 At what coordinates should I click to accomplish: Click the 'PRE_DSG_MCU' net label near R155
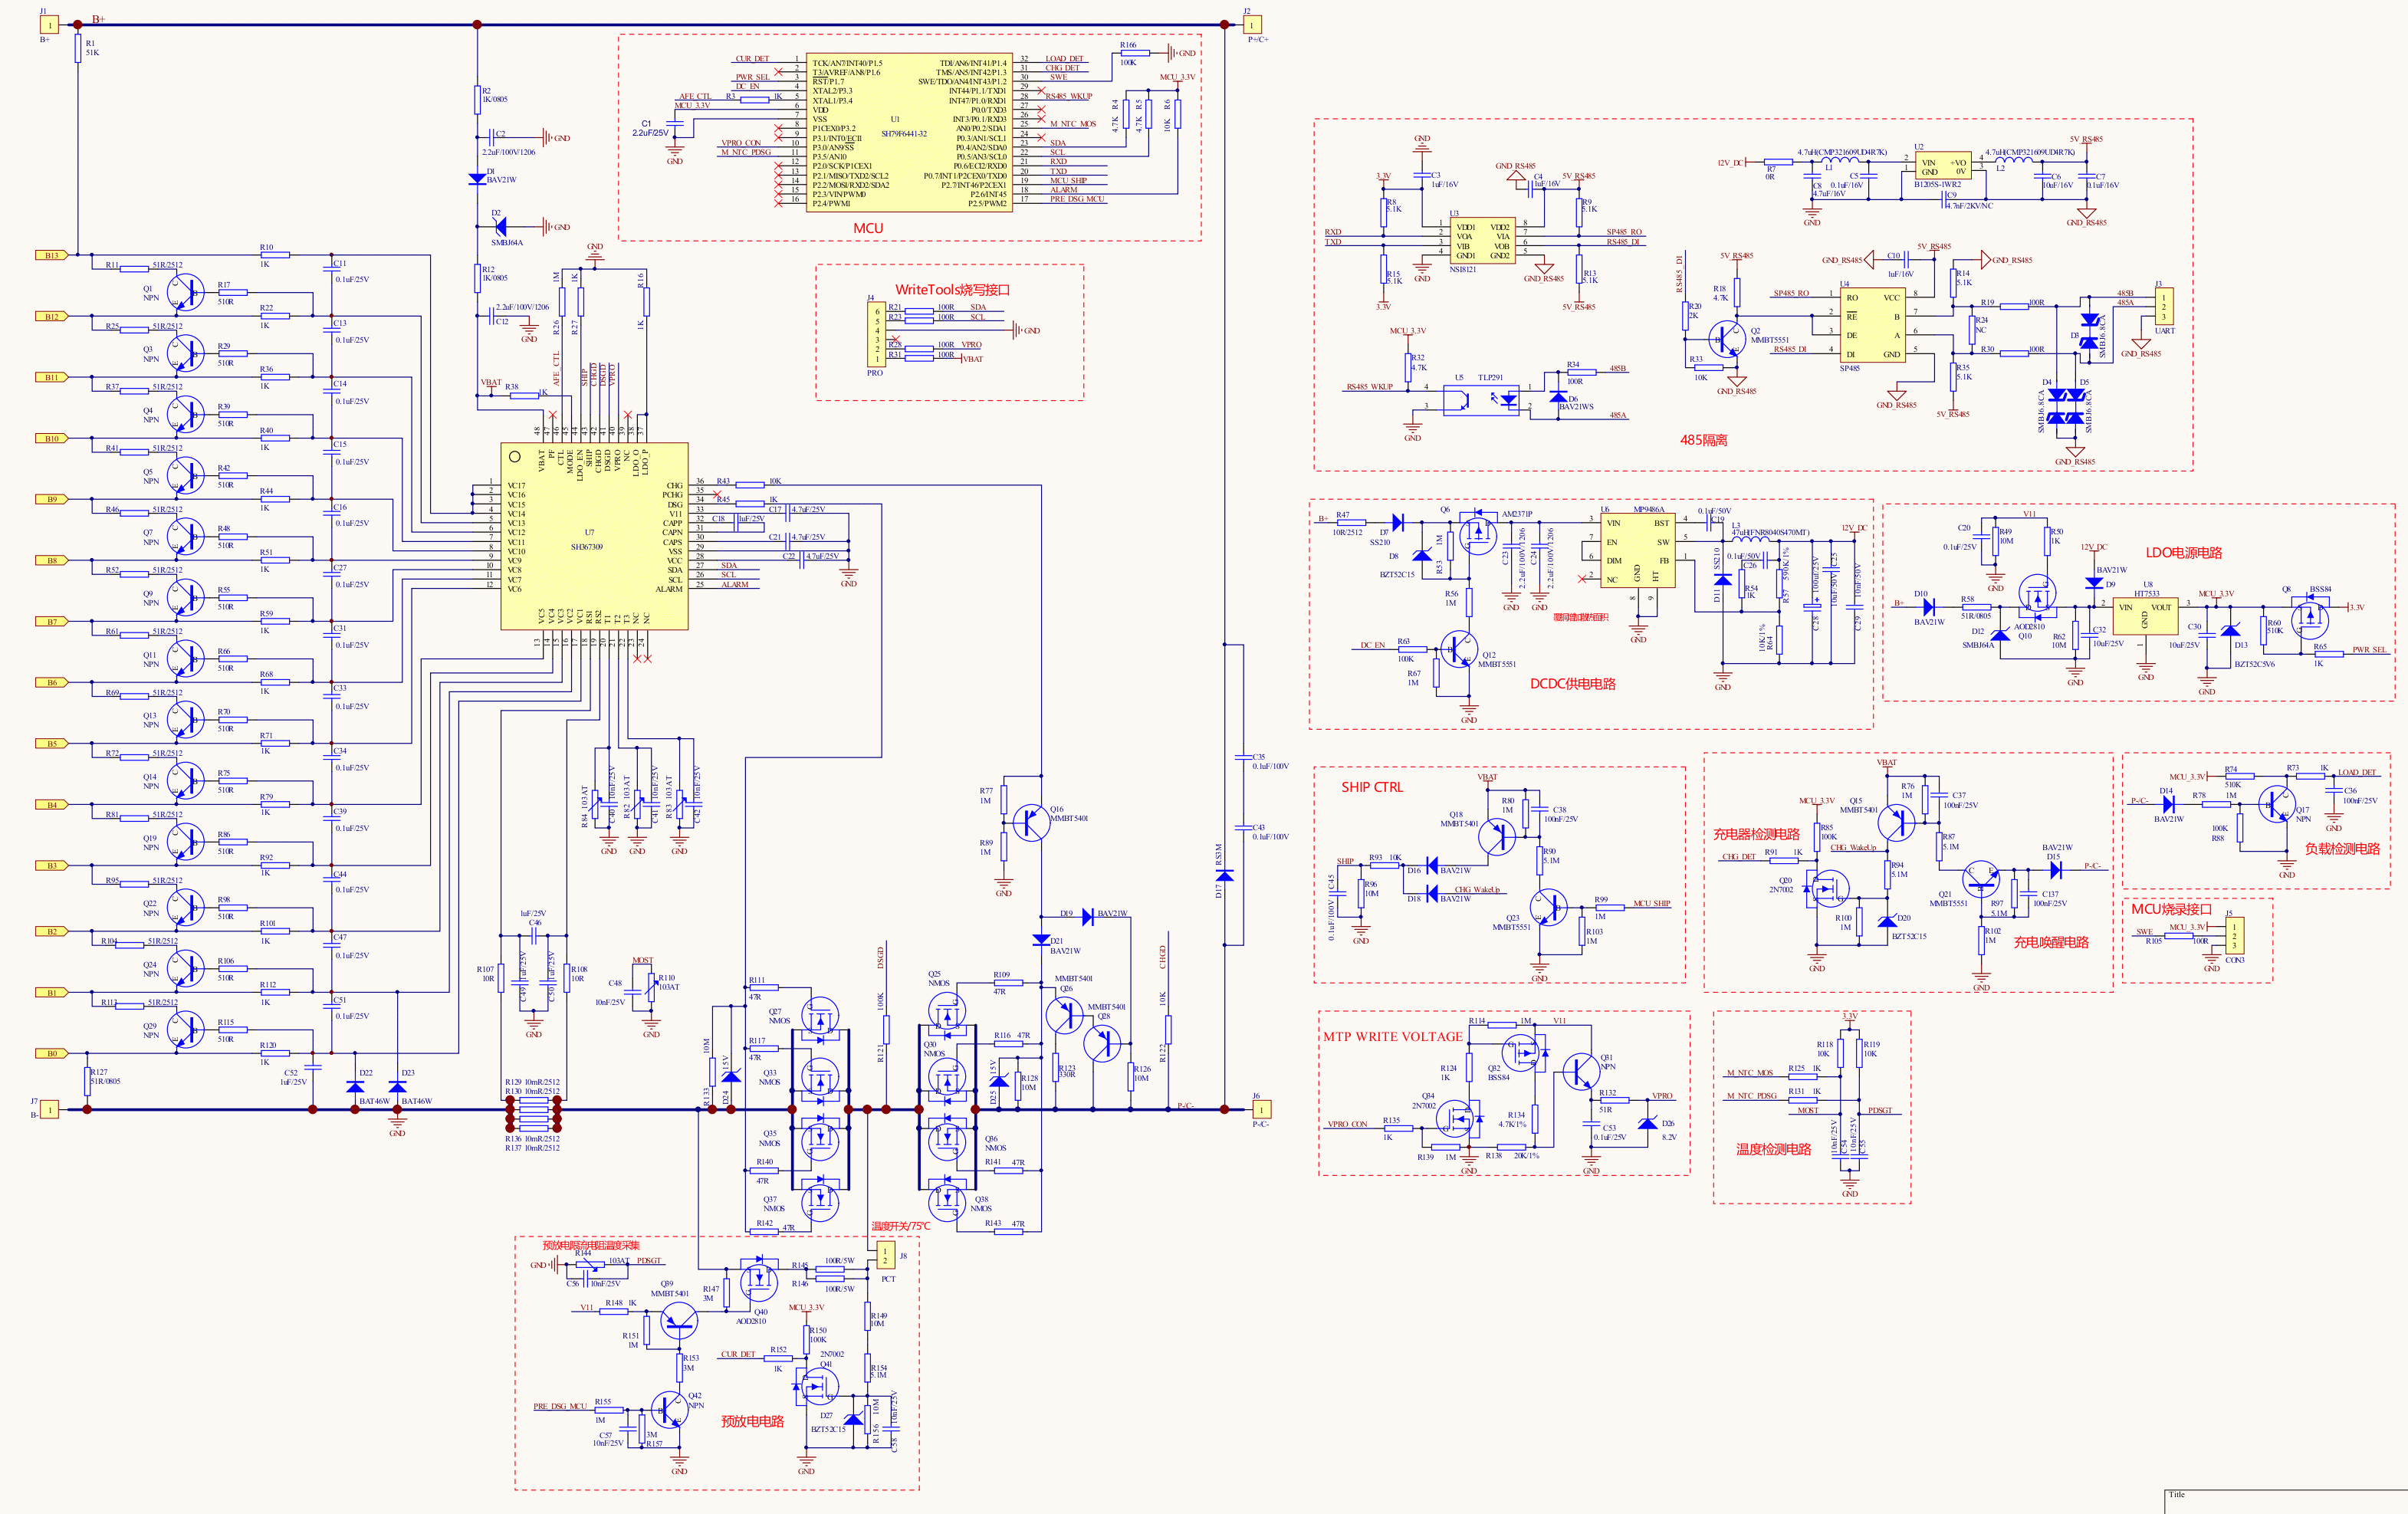pyautogui.click(x=560, y=1406)
